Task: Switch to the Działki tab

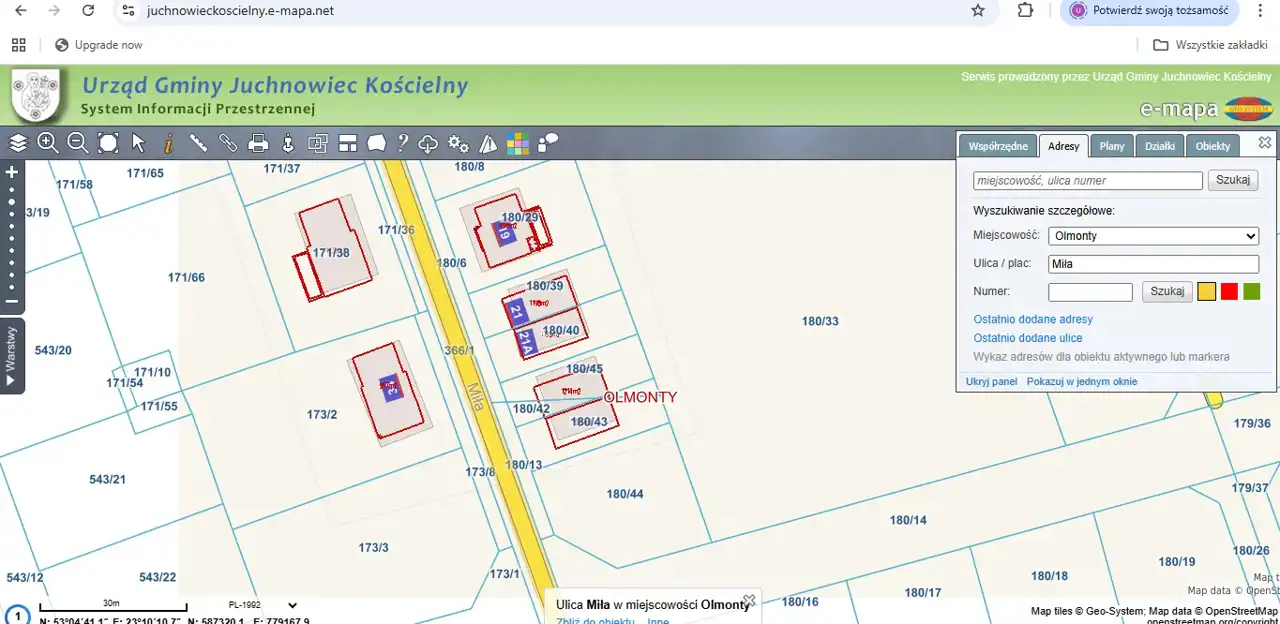Action: (x=1159, y=146)
